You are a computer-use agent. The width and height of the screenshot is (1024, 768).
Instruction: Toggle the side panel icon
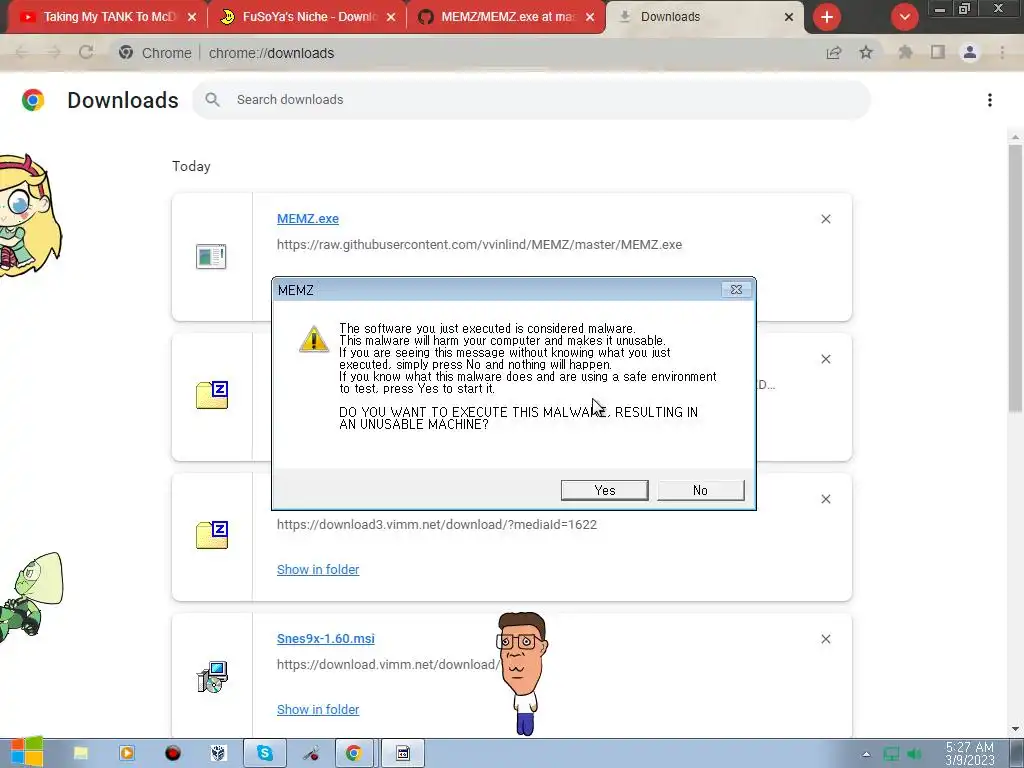938,52
